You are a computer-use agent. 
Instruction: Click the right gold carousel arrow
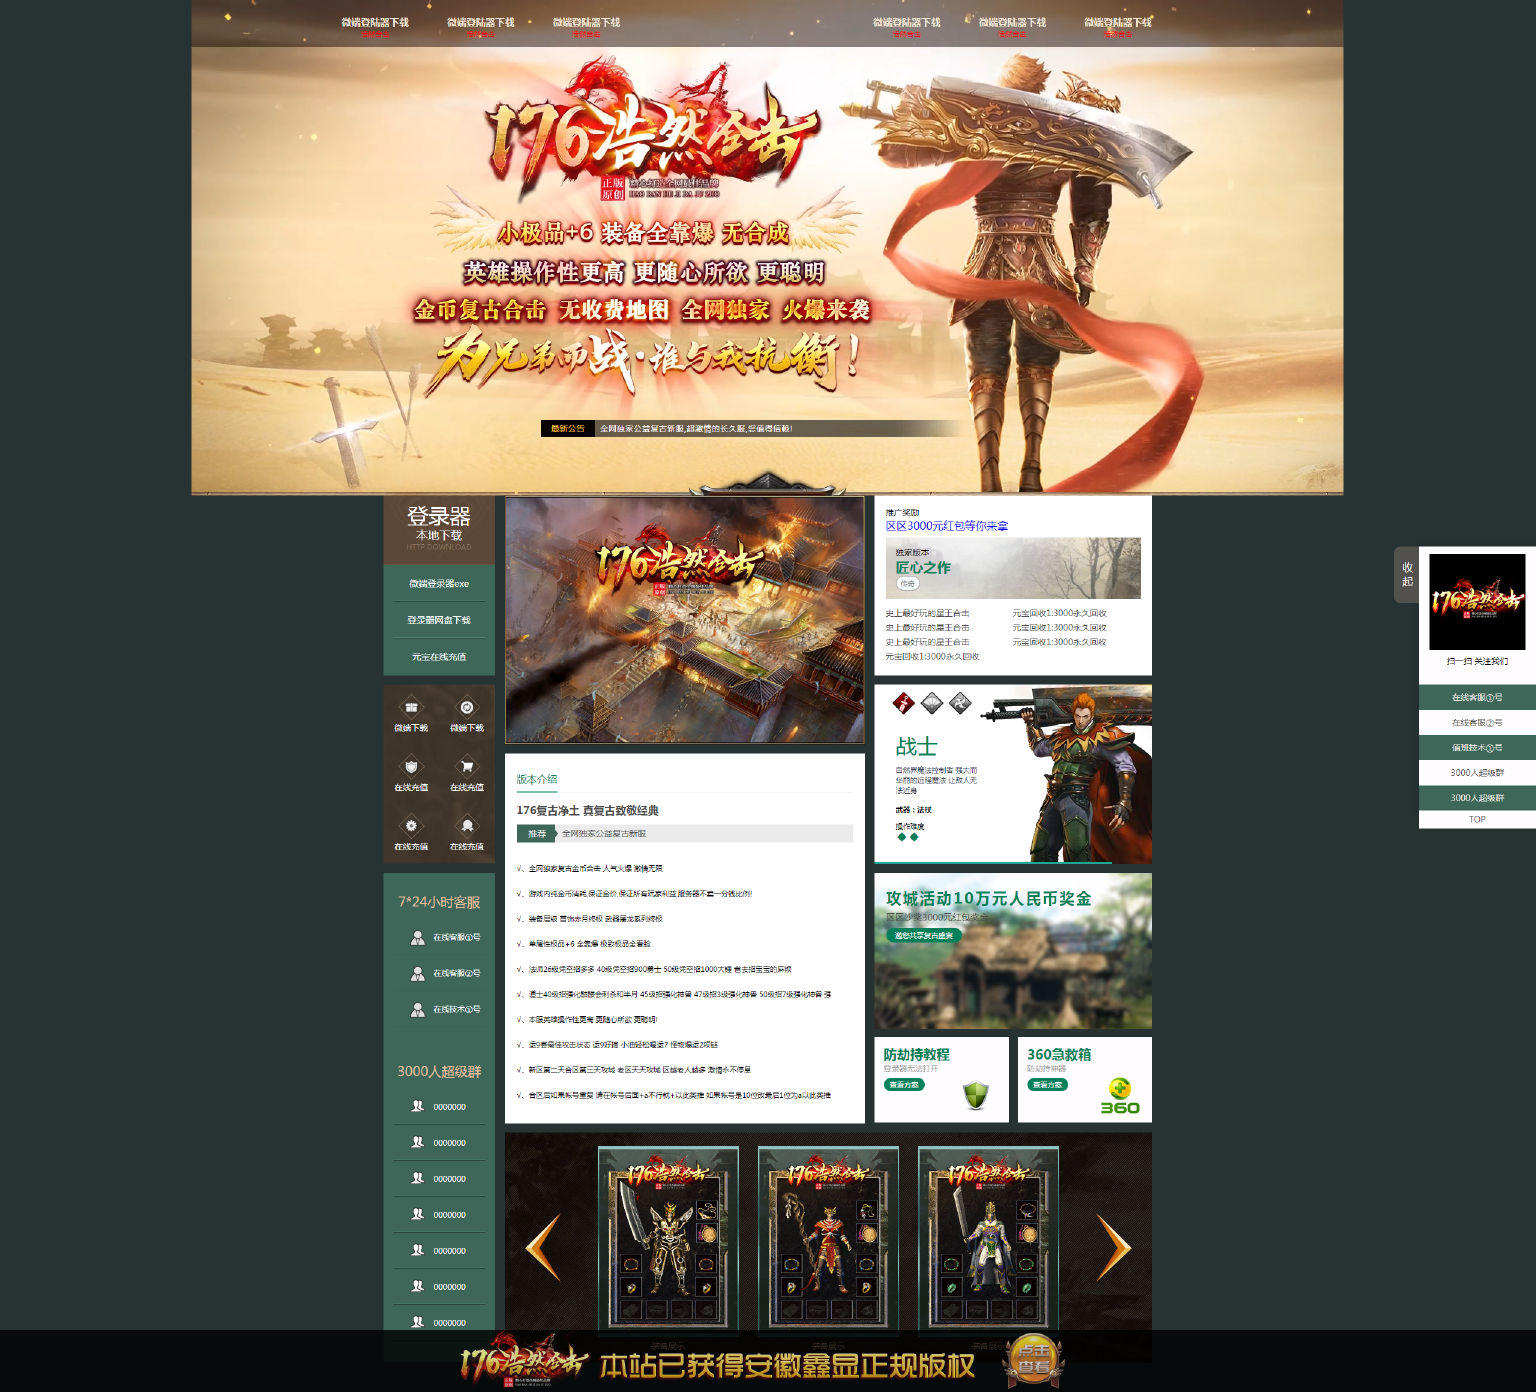pyautogui.click(x=1114, y=1247)
